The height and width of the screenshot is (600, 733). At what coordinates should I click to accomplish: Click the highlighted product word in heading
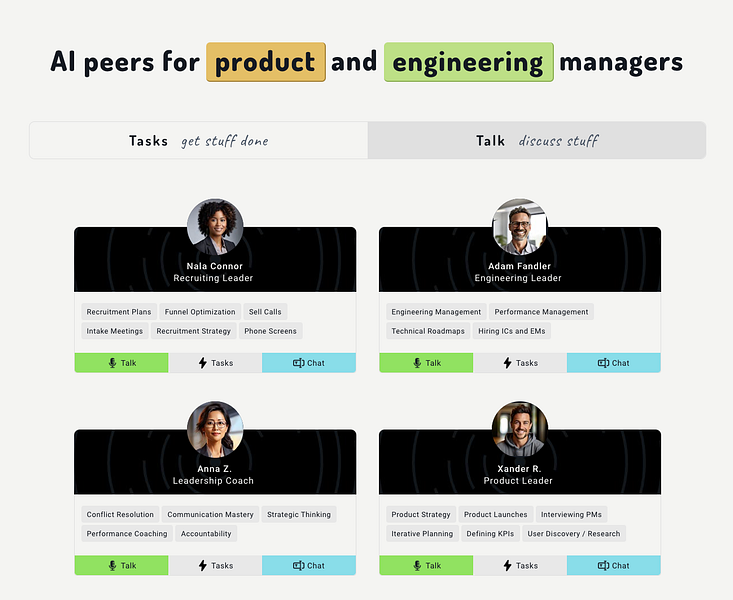(x=266, y=62)
